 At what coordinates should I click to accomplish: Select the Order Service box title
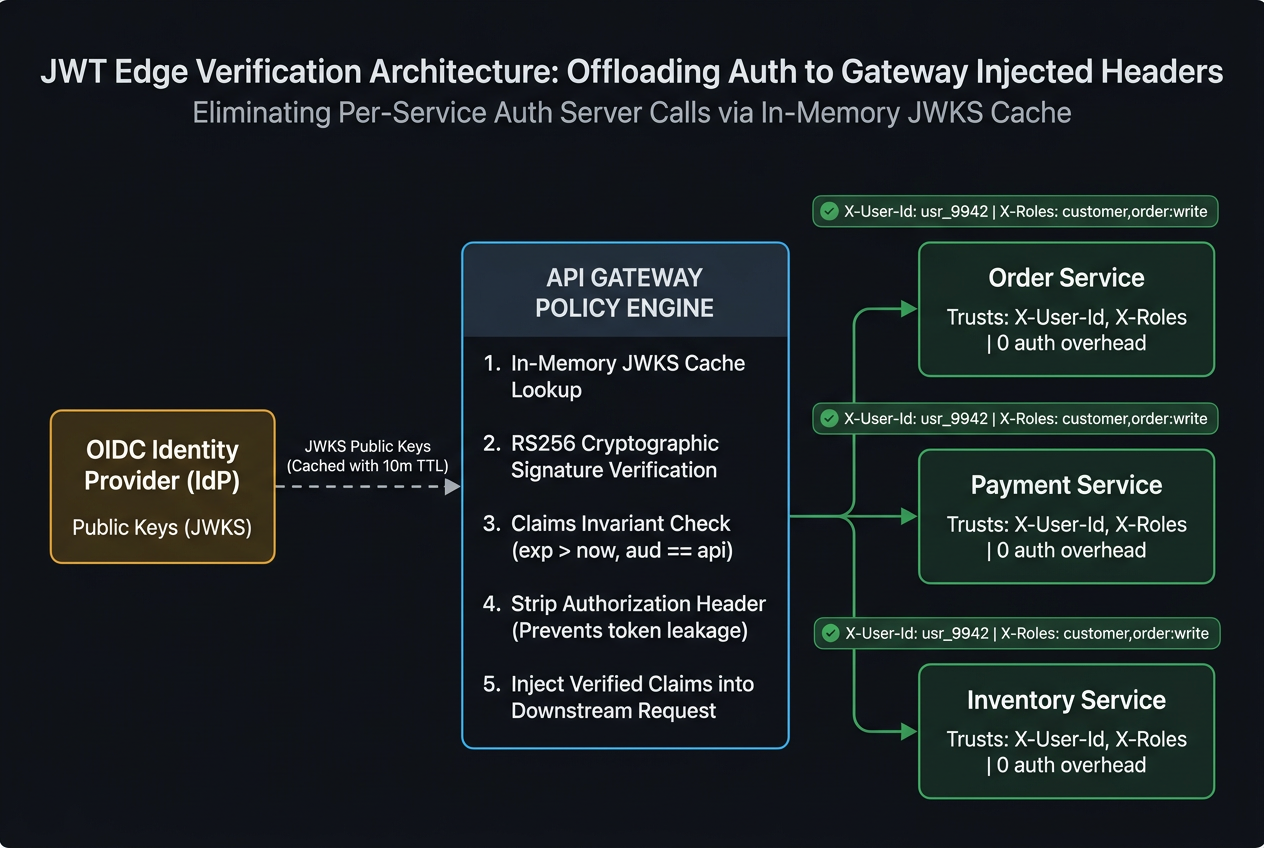[1066, 278]
